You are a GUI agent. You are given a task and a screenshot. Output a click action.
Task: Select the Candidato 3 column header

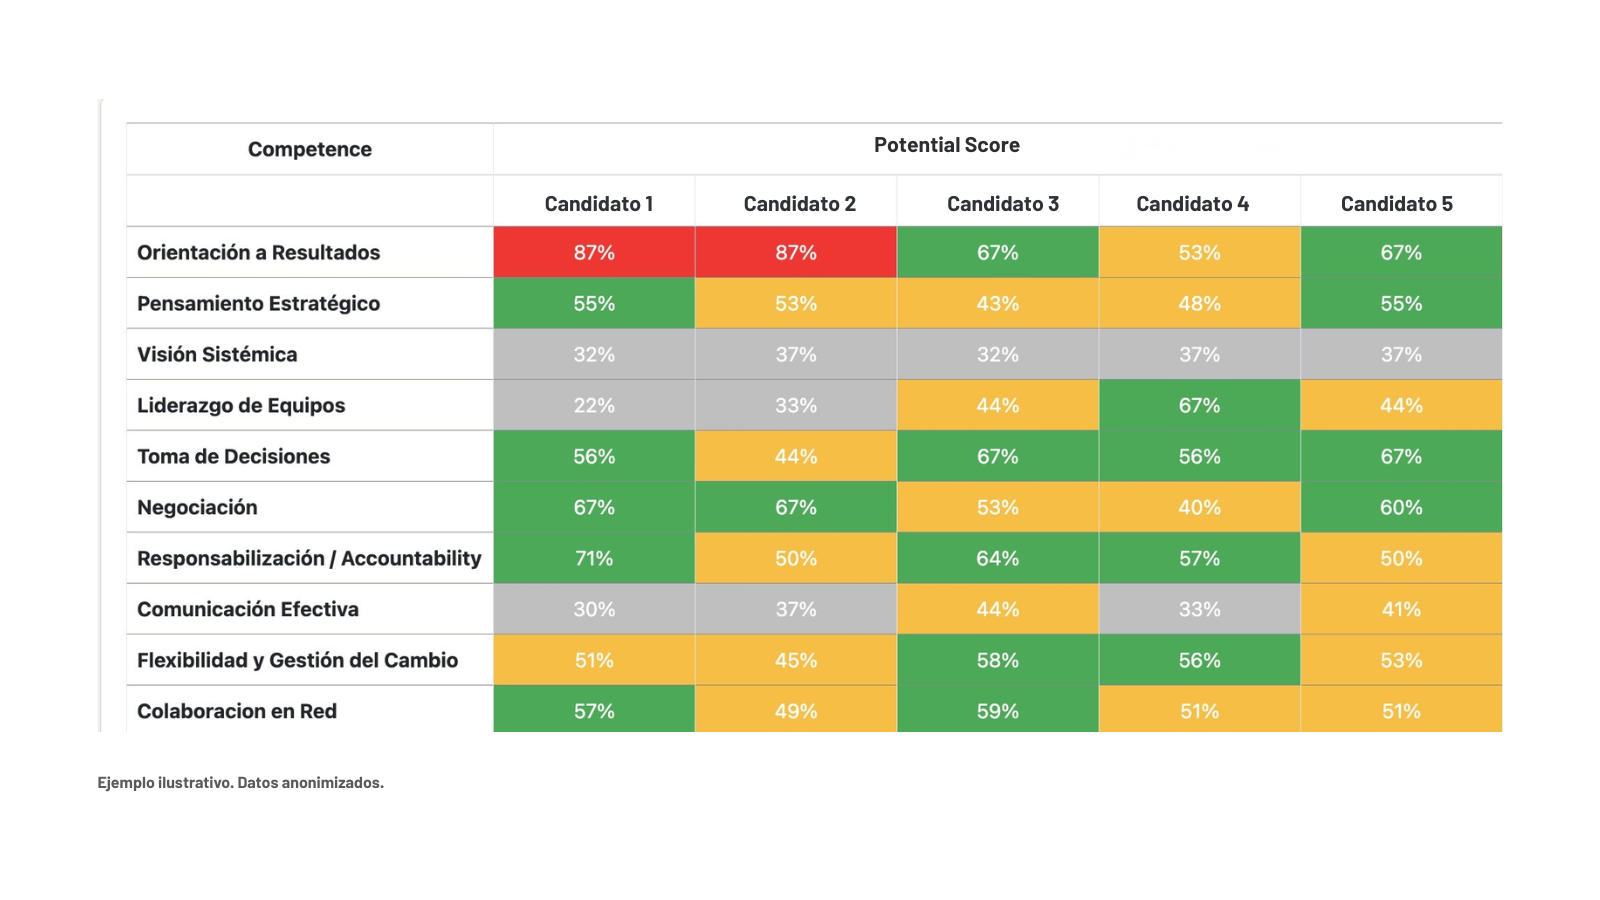click(x=1002, y=204)
